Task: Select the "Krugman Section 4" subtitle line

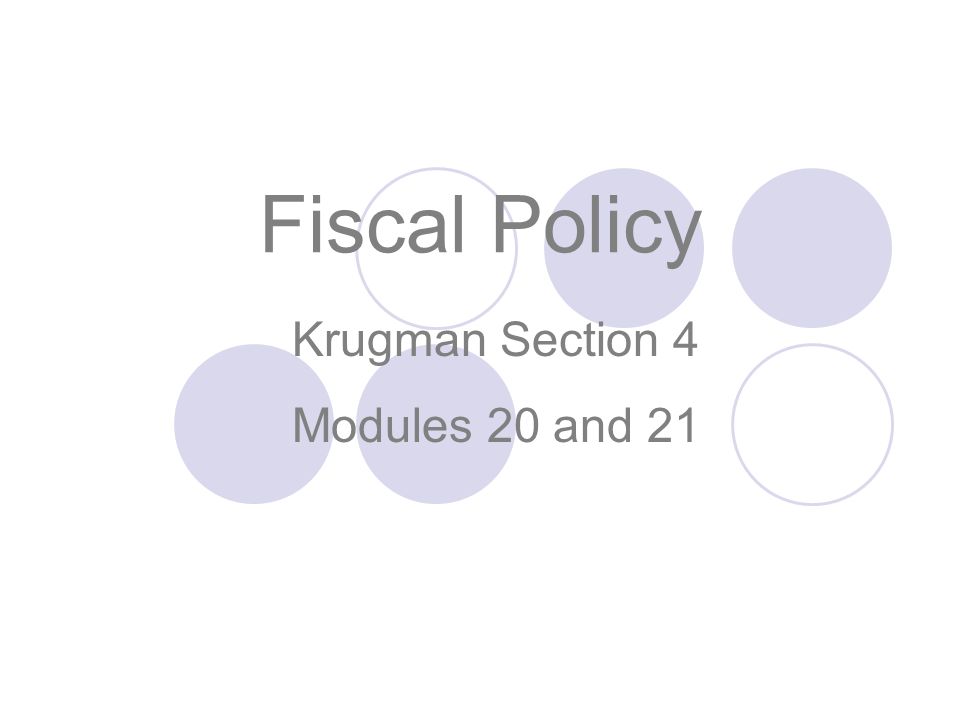Action: (x=495, y=342)
